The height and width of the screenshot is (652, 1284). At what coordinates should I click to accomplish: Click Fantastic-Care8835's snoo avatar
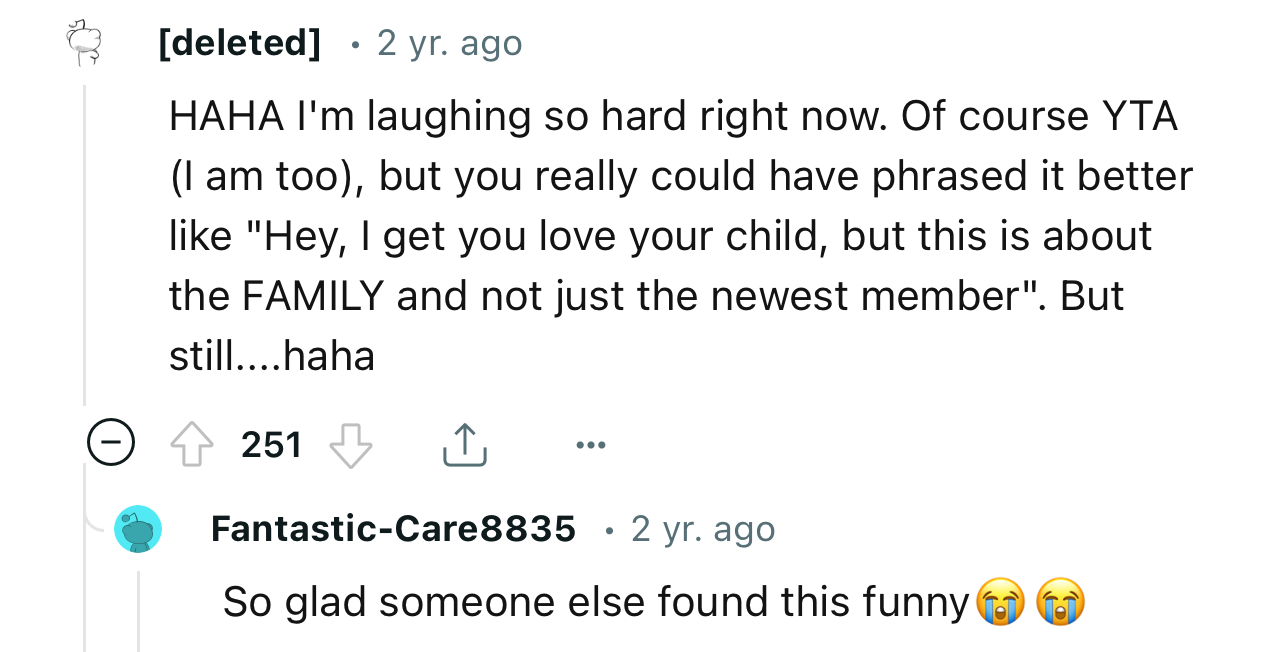[138, 529]
